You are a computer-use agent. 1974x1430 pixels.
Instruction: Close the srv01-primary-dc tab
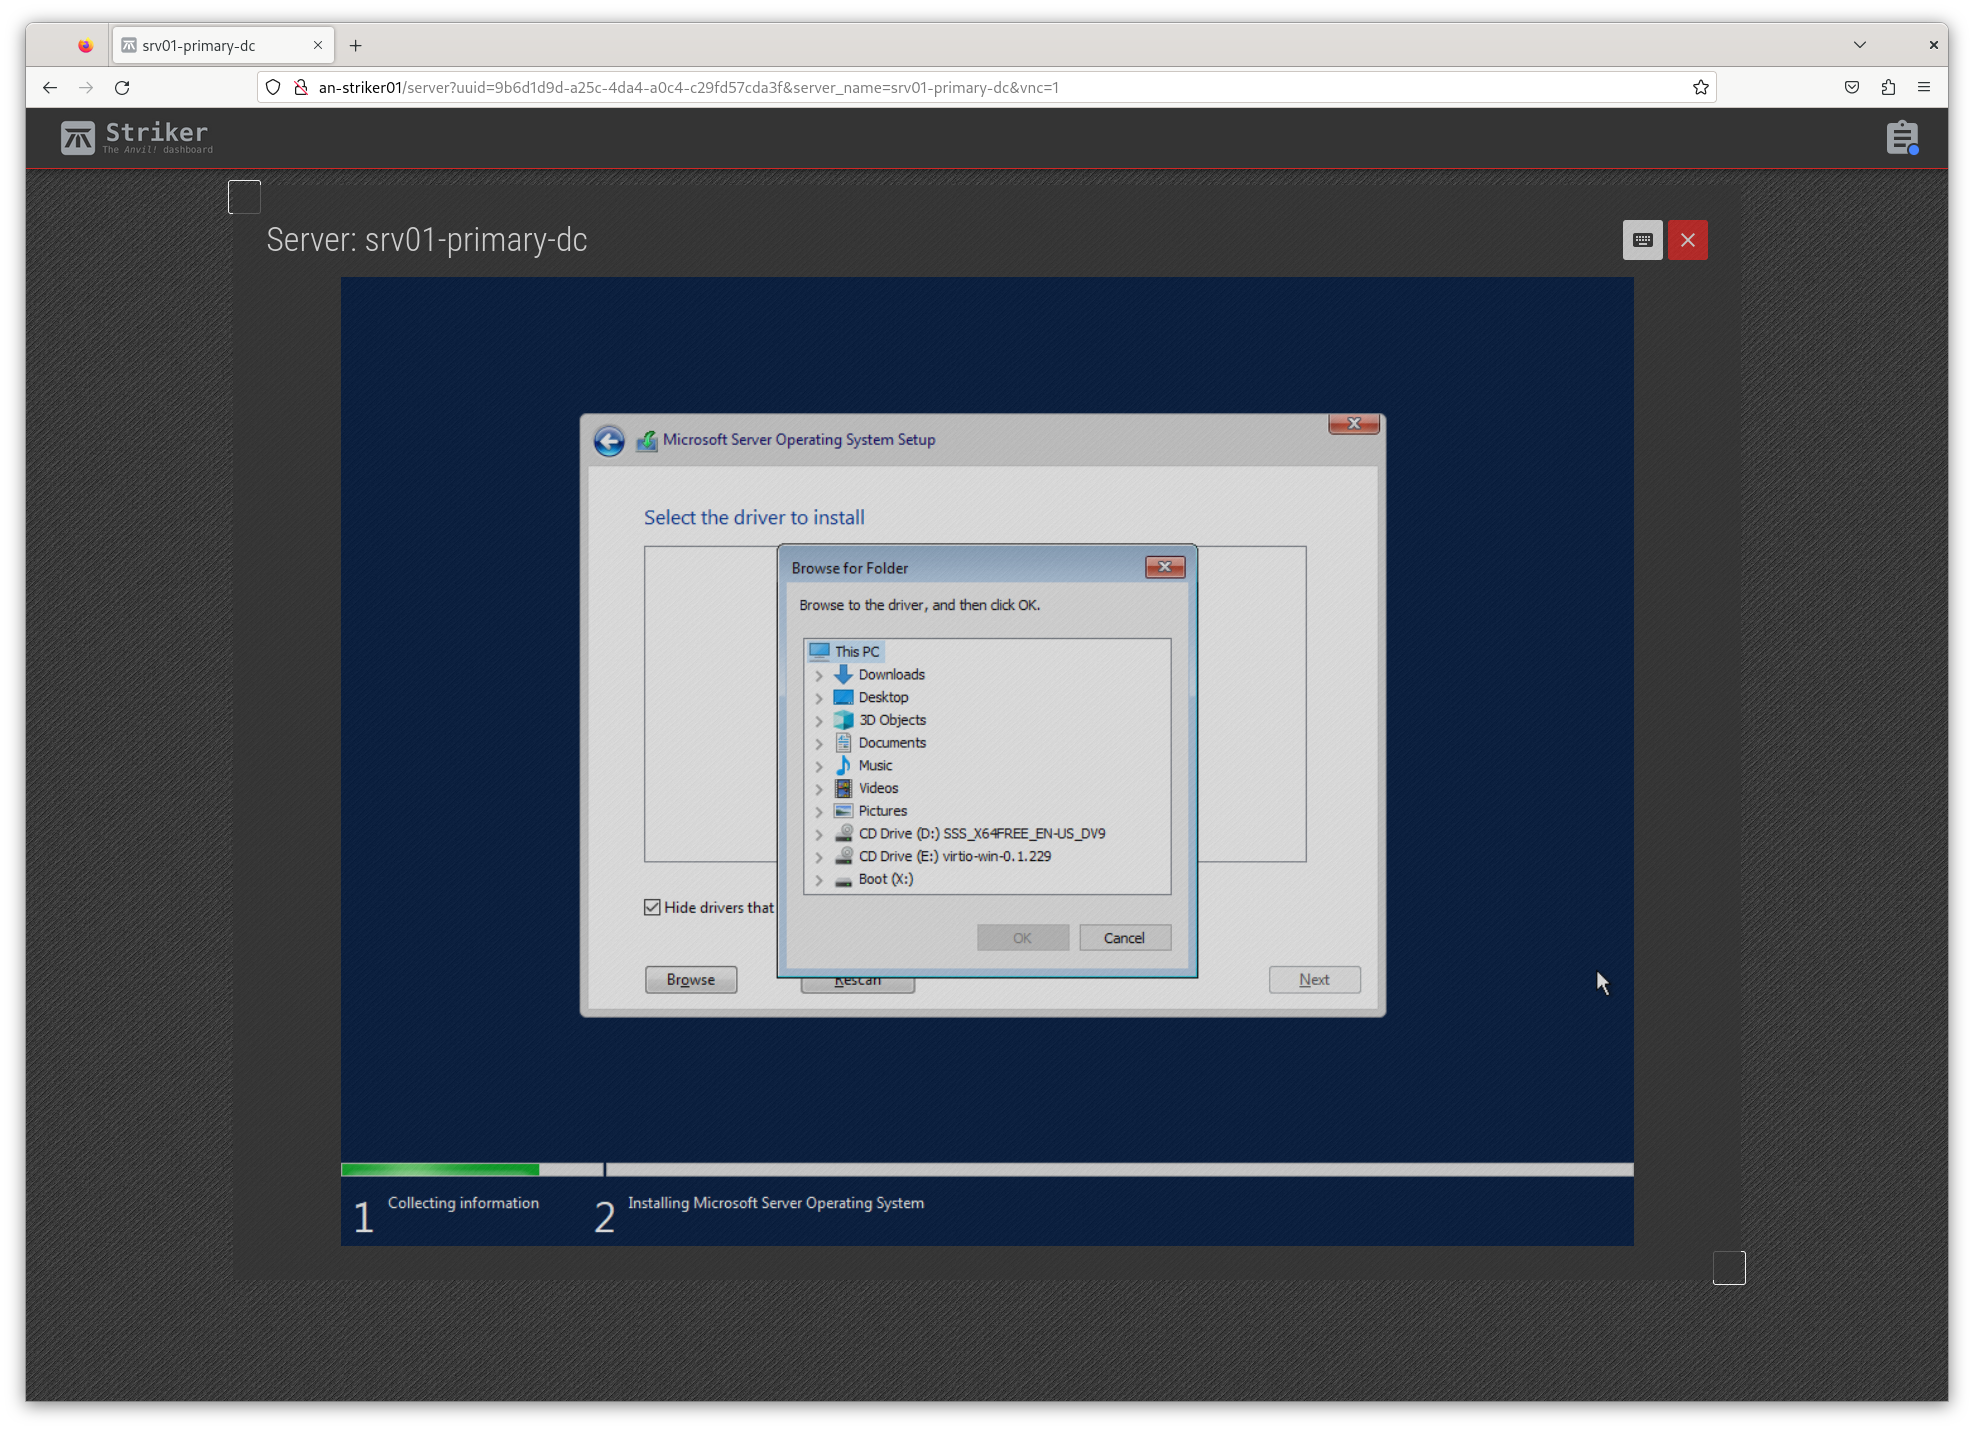tap(318, 45)
